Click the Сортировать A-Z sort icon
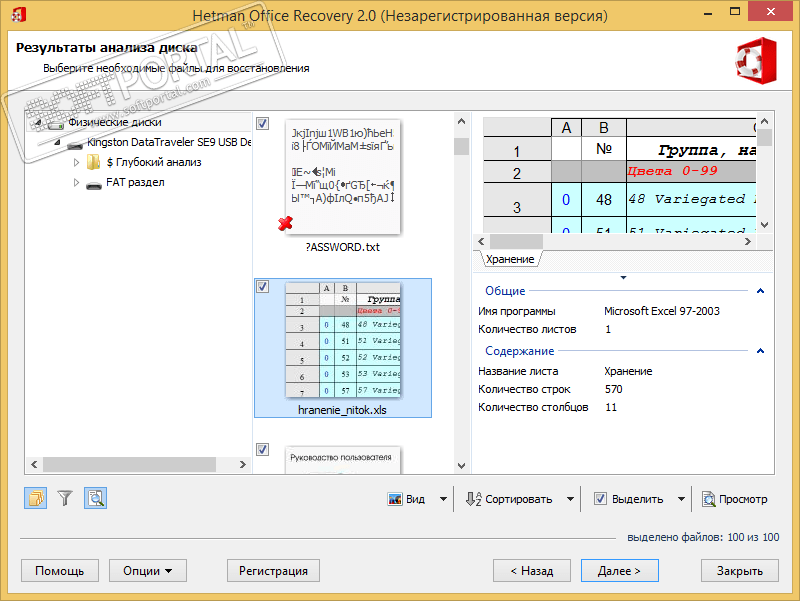The height and width of the screenshot is (601, 800). [473, 499]
